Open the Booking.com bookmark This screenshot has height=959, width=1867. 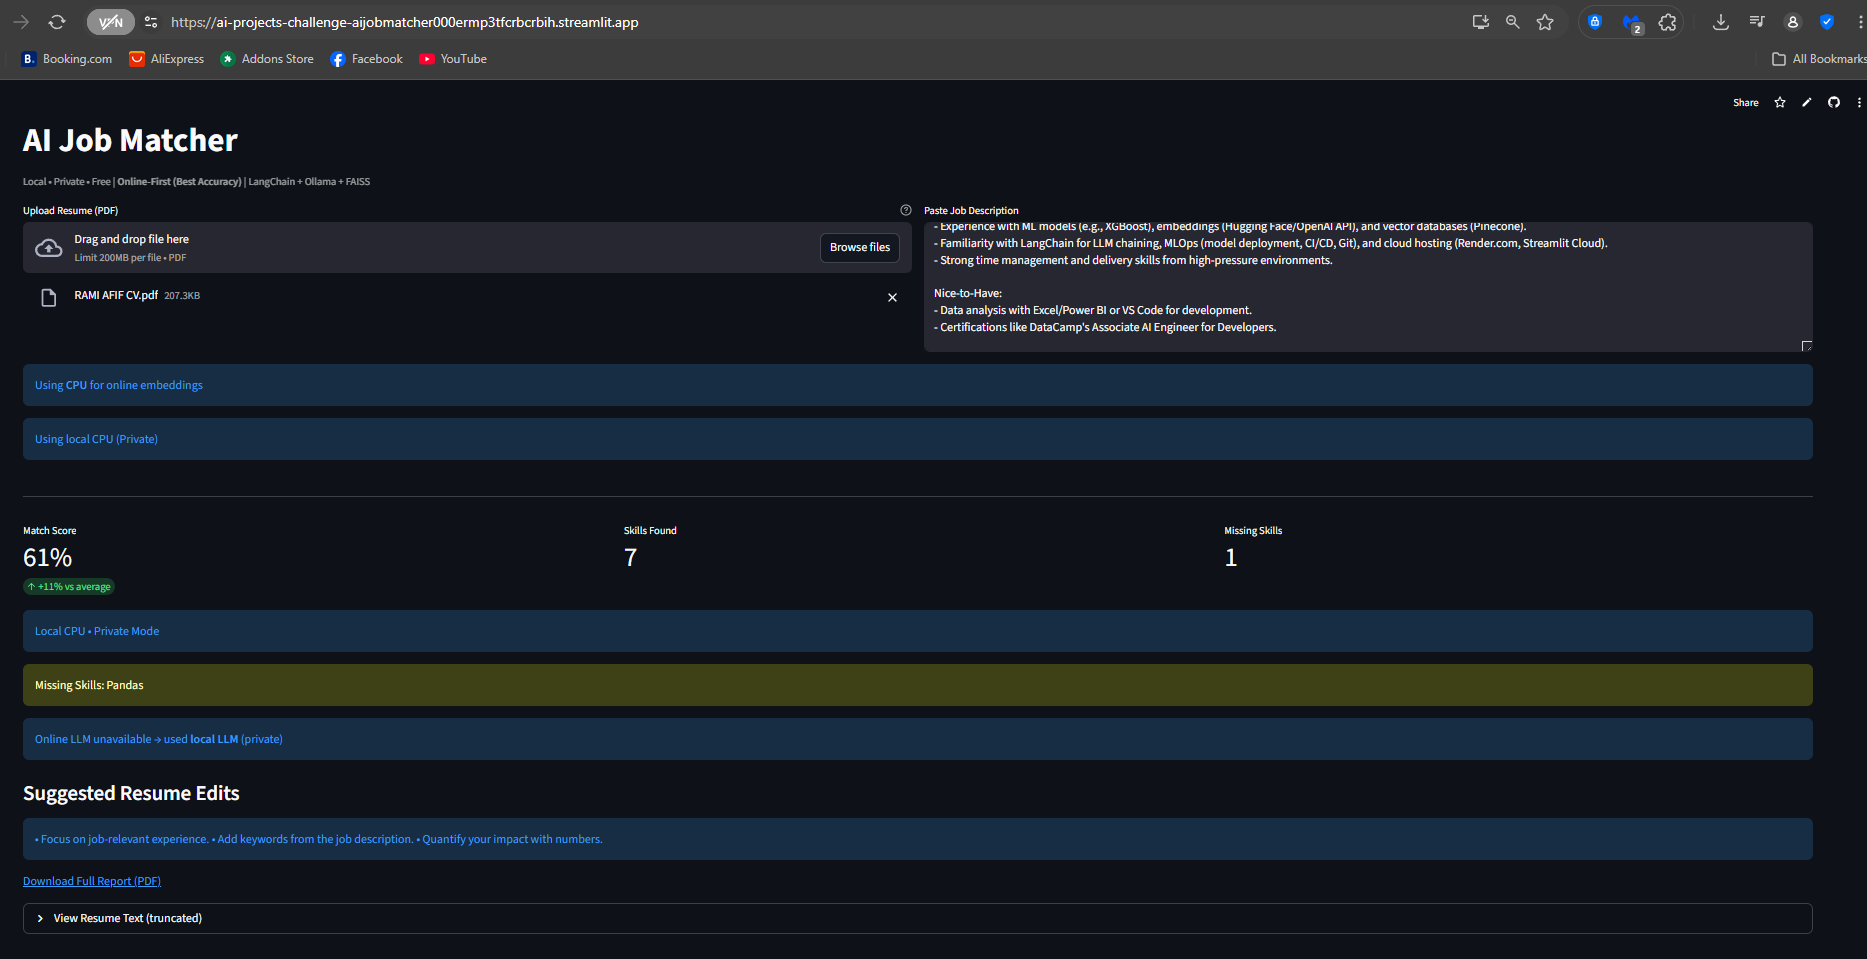[x=67, y=59]
